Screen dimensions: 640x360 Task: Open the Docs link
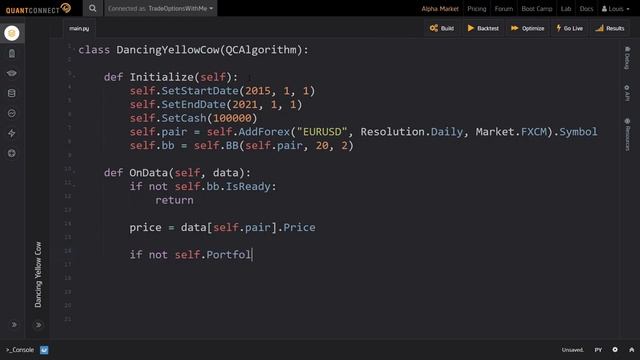[x=586, y=9]
